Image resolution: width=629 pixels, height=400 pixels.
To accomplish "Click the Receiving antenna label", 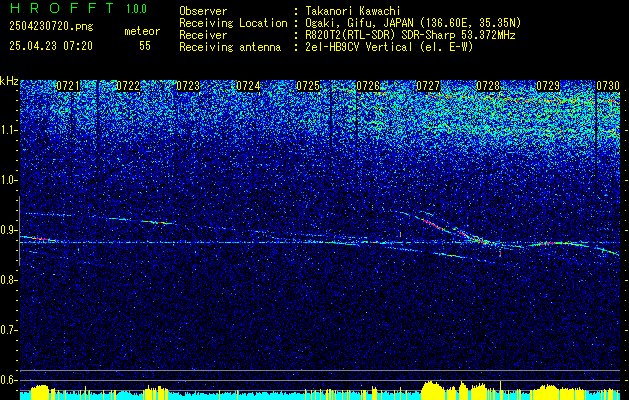I will click(x=230, y=47).
